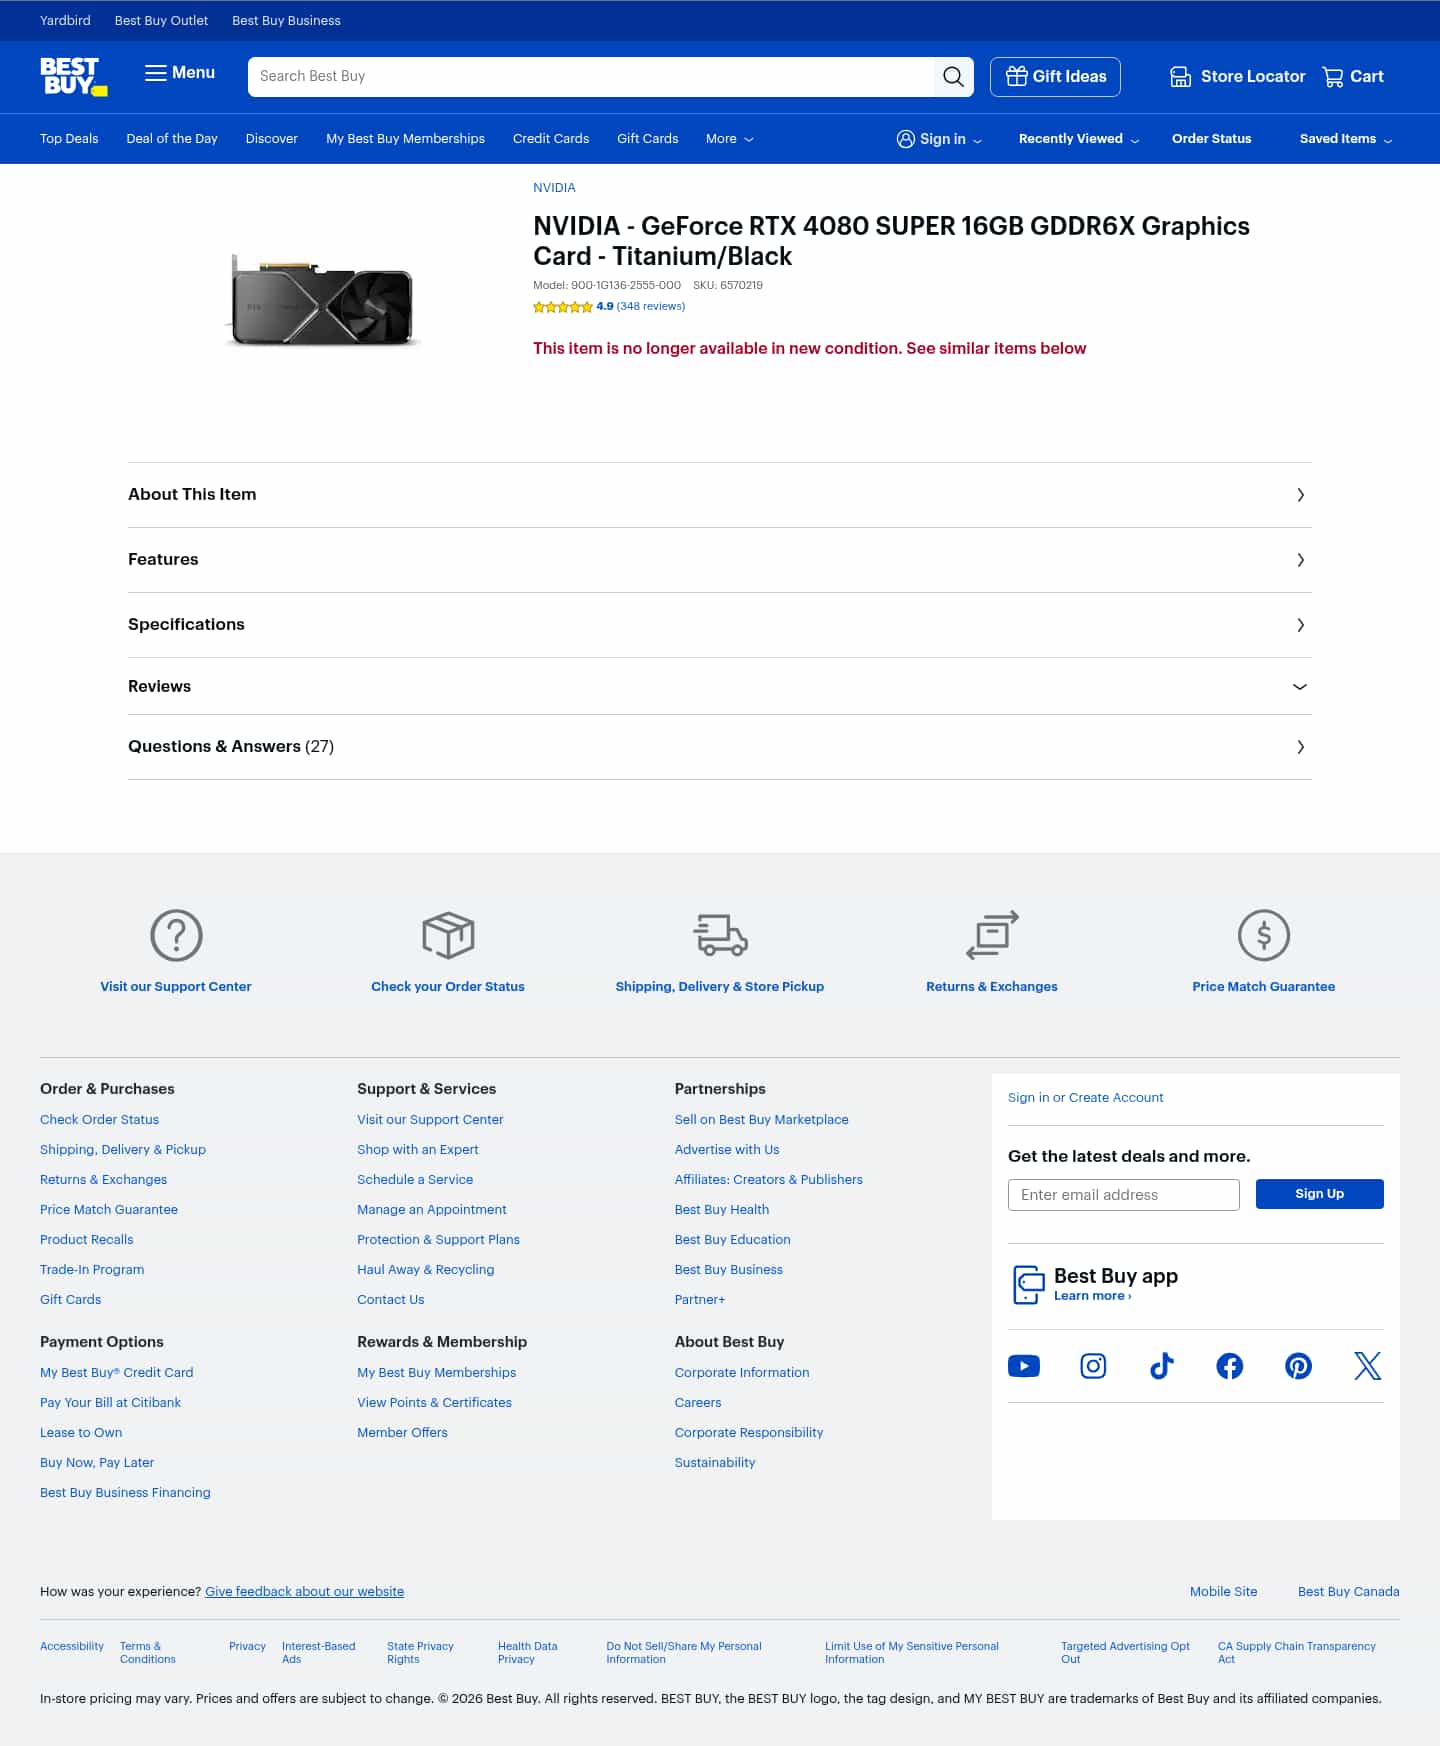Open Credit Cards in navigation bar
This screenshot has height=1746, width=1440.
tap(551, 139)
